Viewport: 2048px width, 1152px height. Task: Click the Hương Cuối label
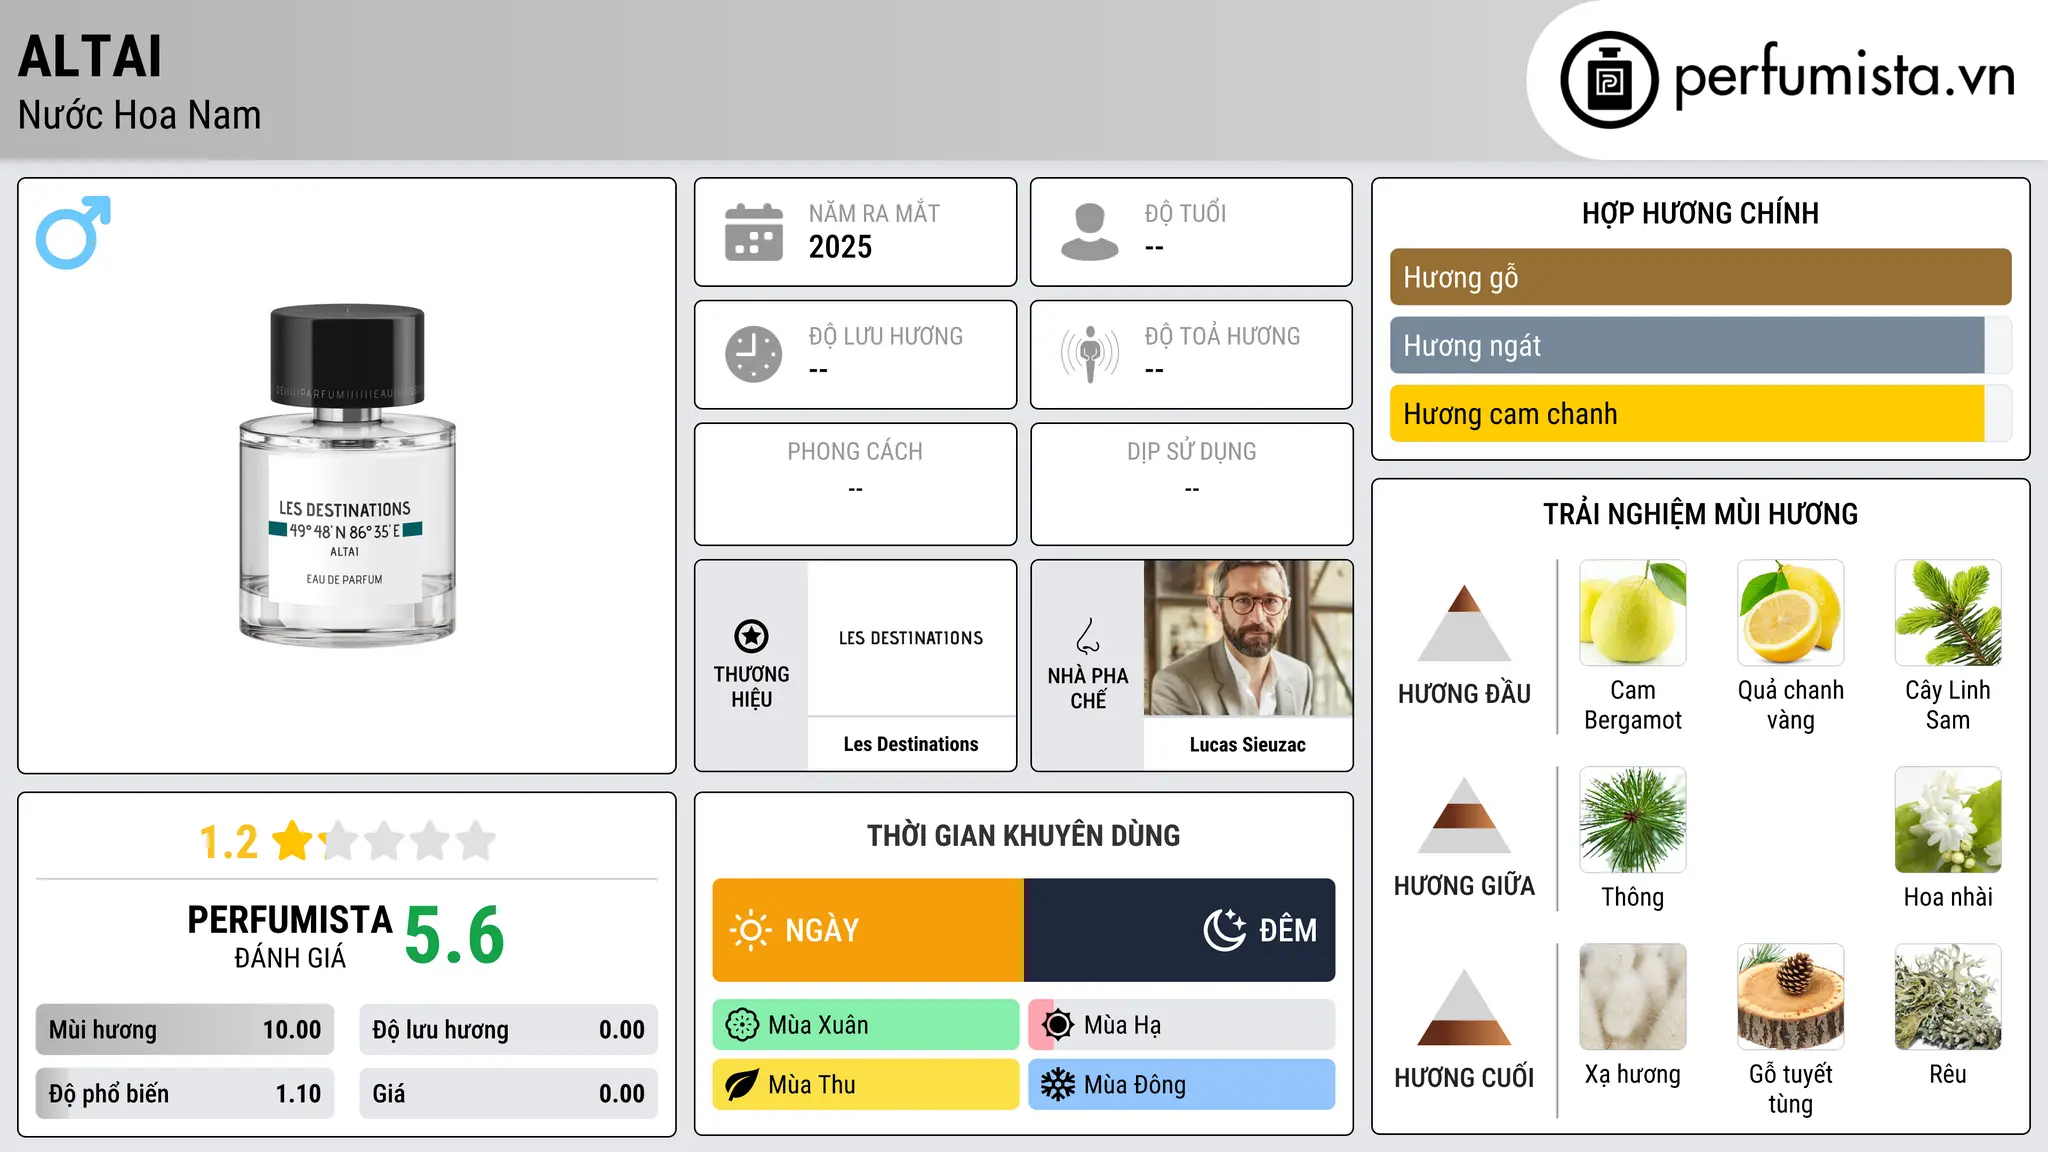click(1464, 1078)
